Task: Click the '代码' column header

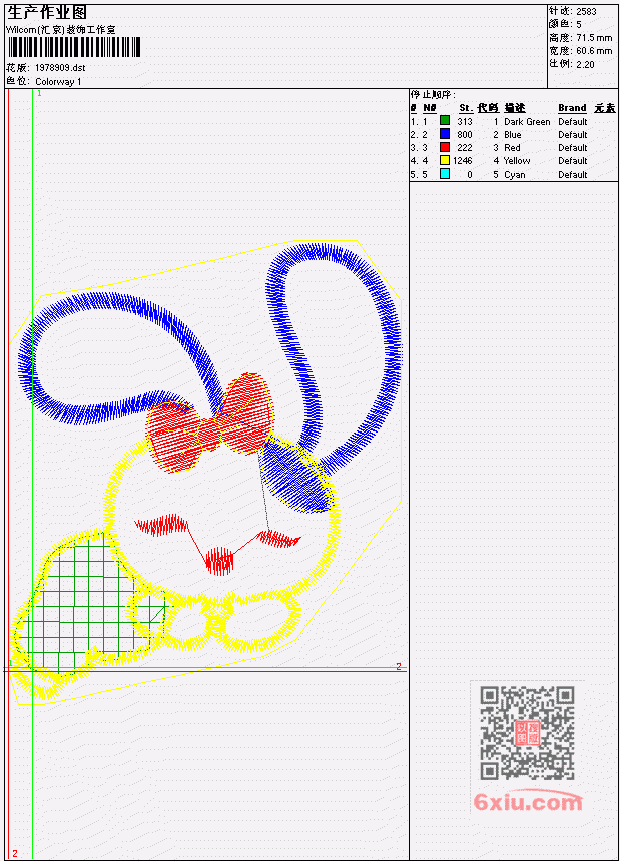Action: (x=488, y=108)
